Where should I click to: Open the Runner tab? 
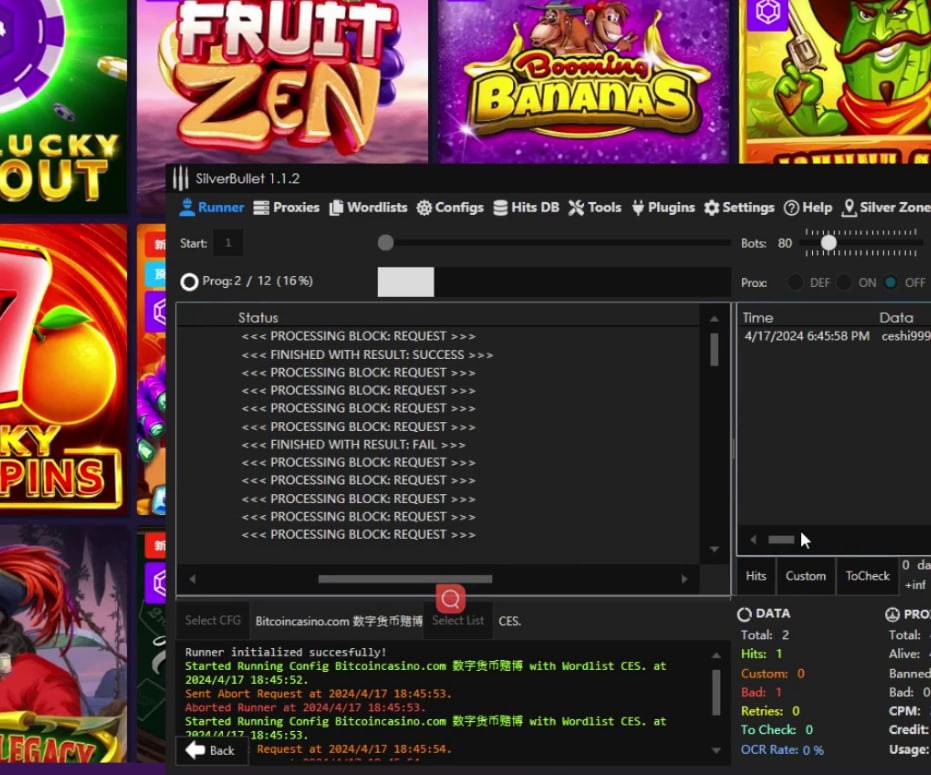point(212,207)
